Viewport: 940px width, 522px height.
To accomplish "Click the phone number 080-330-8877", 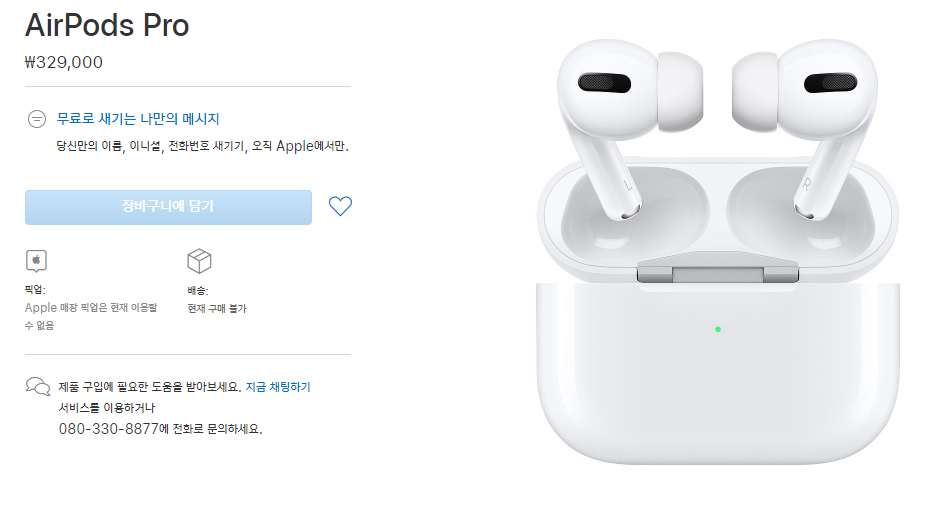I will click(x=107, y=429).
